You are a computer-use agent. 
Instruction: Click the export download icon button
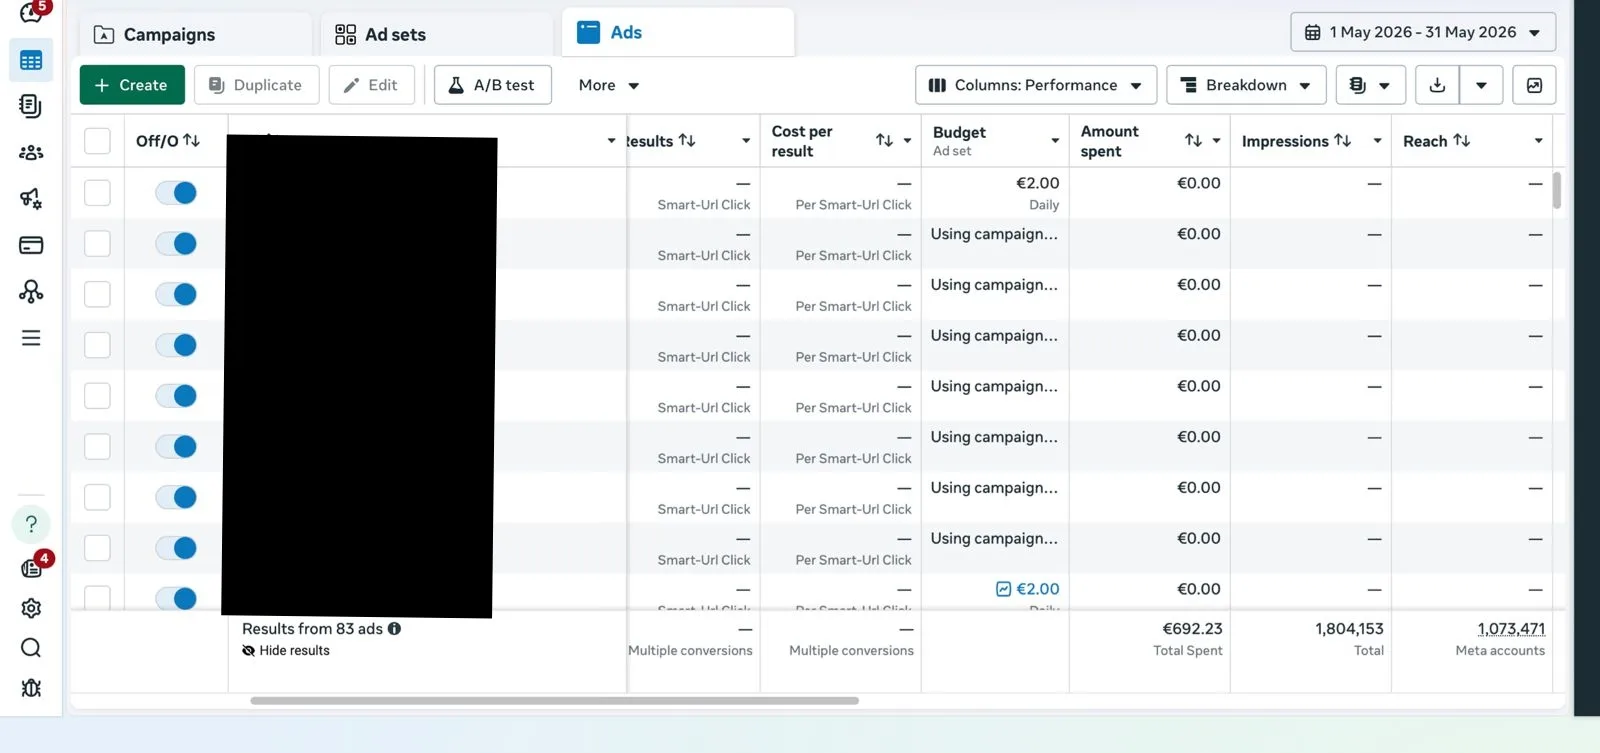1437,85
